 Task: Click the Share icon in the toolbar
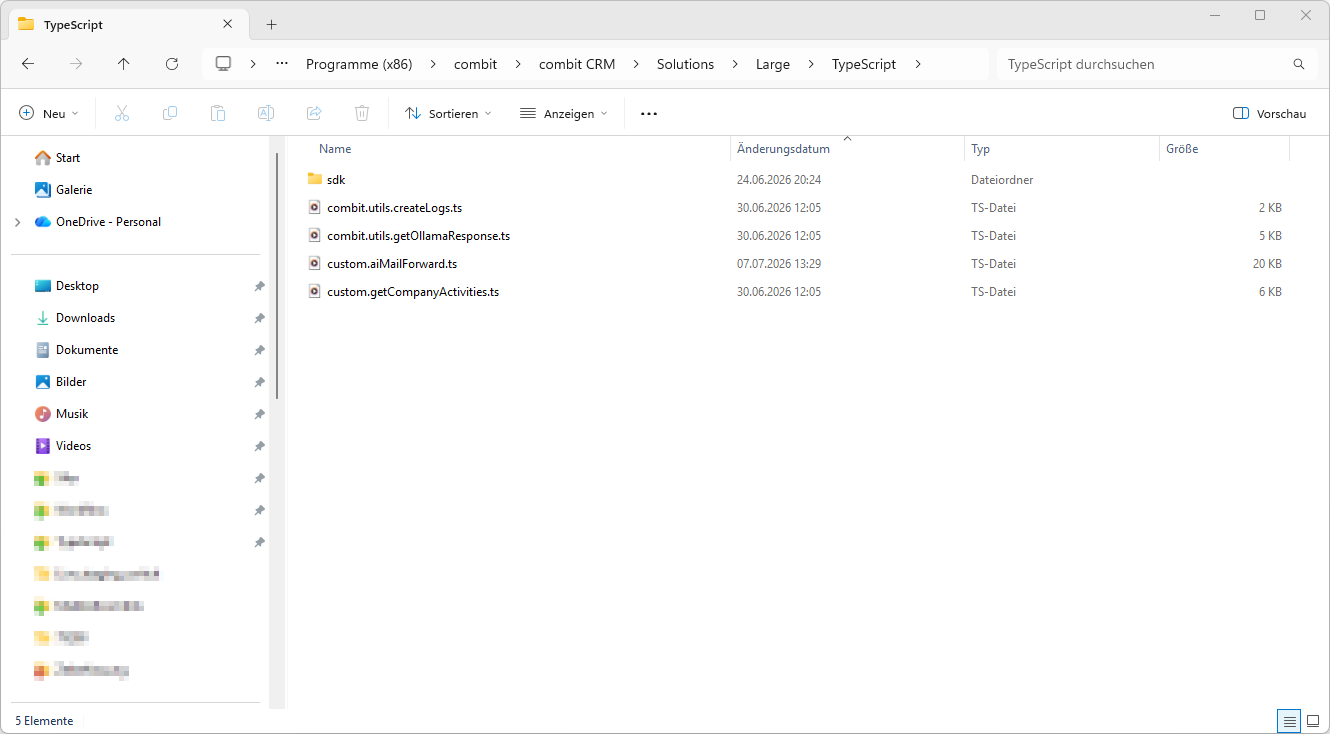coord(314,114)
